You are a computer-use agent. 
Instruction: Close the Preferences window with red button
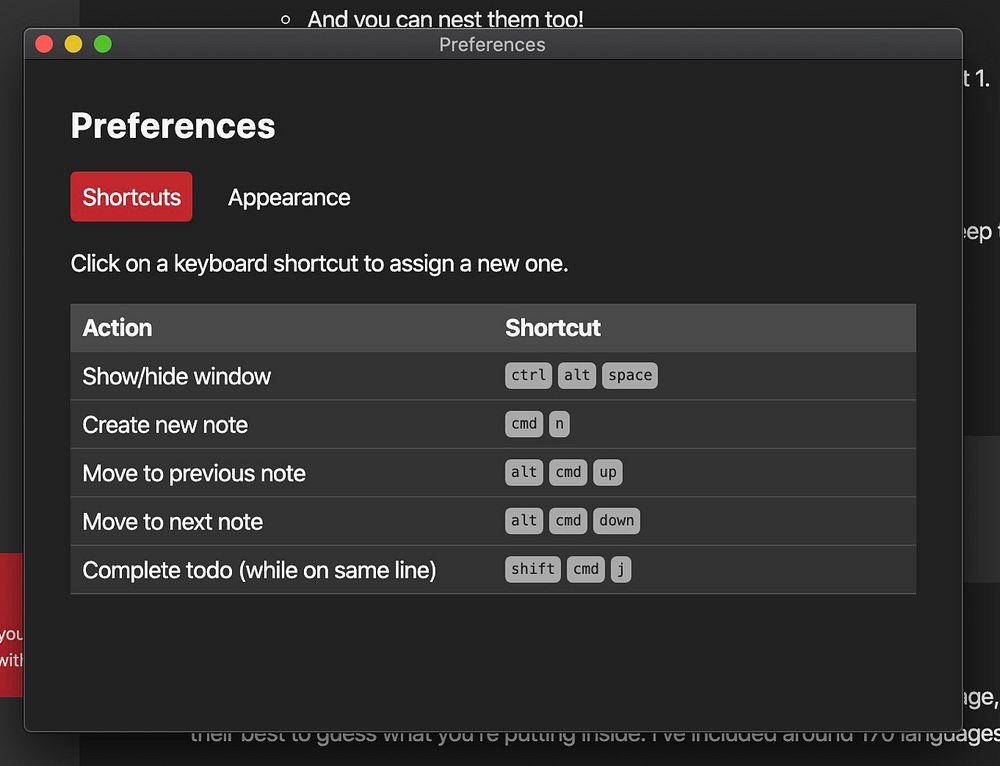[x=44, y=44]
